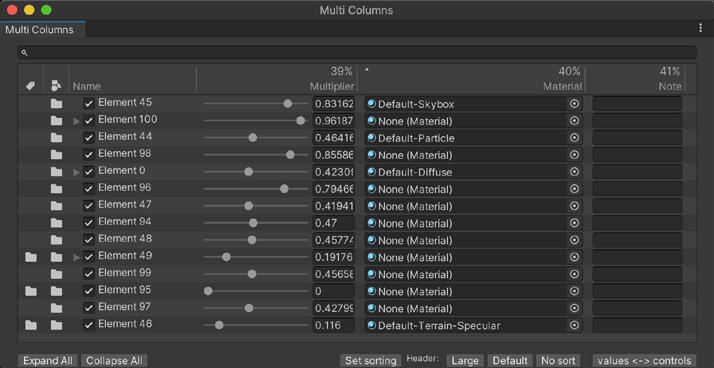
Task: Click material sphere icon of Default-Skybox
Action: coord(372,104)
